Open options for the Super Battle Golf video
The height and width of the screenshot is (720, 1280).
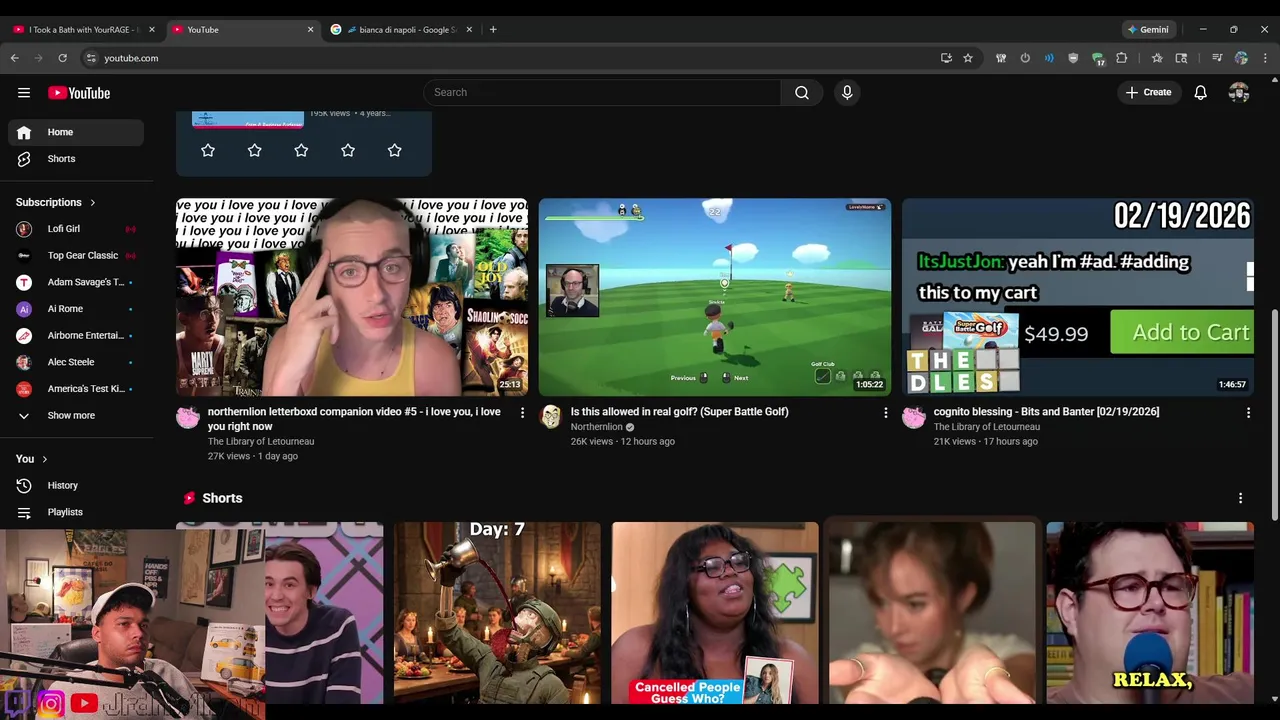[x=885, y=412]
